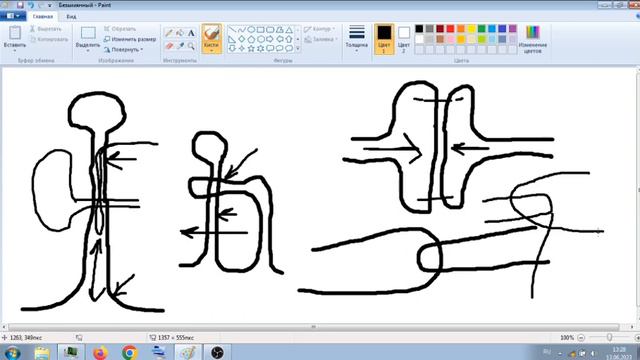The width and height of the screenshot is (640, 360).
Task: Pick the yellow color swatch
Action: [x=471, y=29]
